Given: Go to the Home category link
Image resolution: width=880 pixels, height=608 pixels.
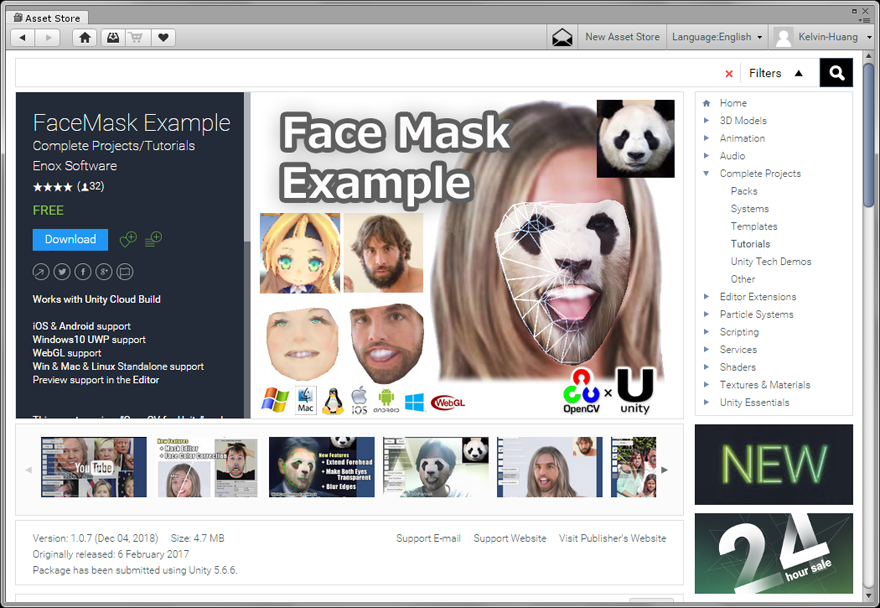Looking at the screenshot, I should 733,103.
